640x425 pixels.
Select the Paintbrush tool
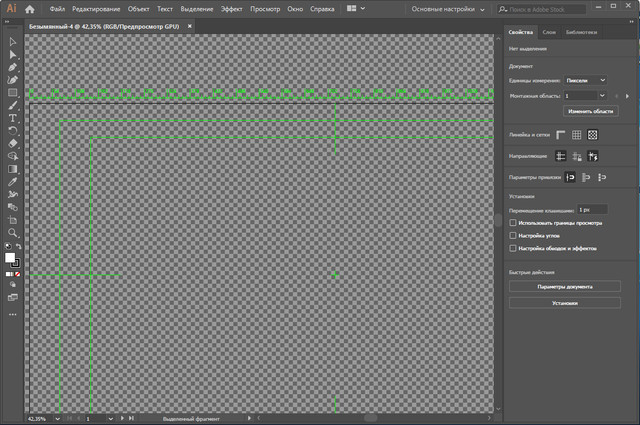coord(12,105)
